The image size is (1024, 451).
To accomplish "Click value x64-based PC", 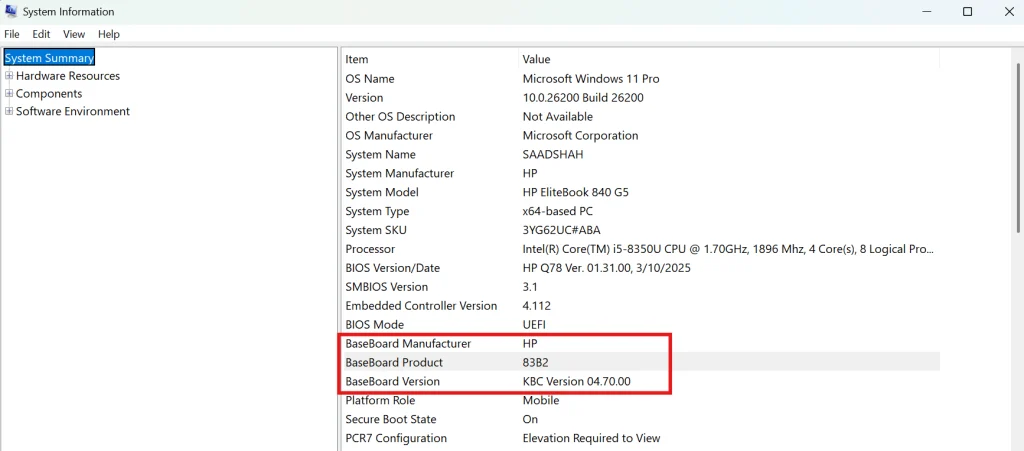I will pyautogui.click(x=558, y=211).
